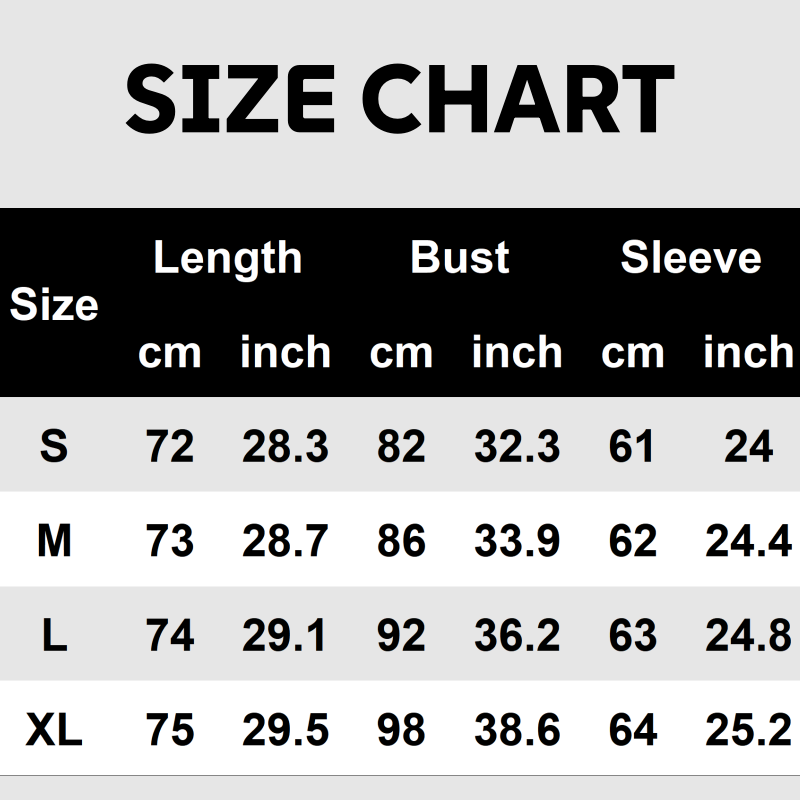
Task: Click the cm subheader under Length
Action: click(x=169, y=352)
